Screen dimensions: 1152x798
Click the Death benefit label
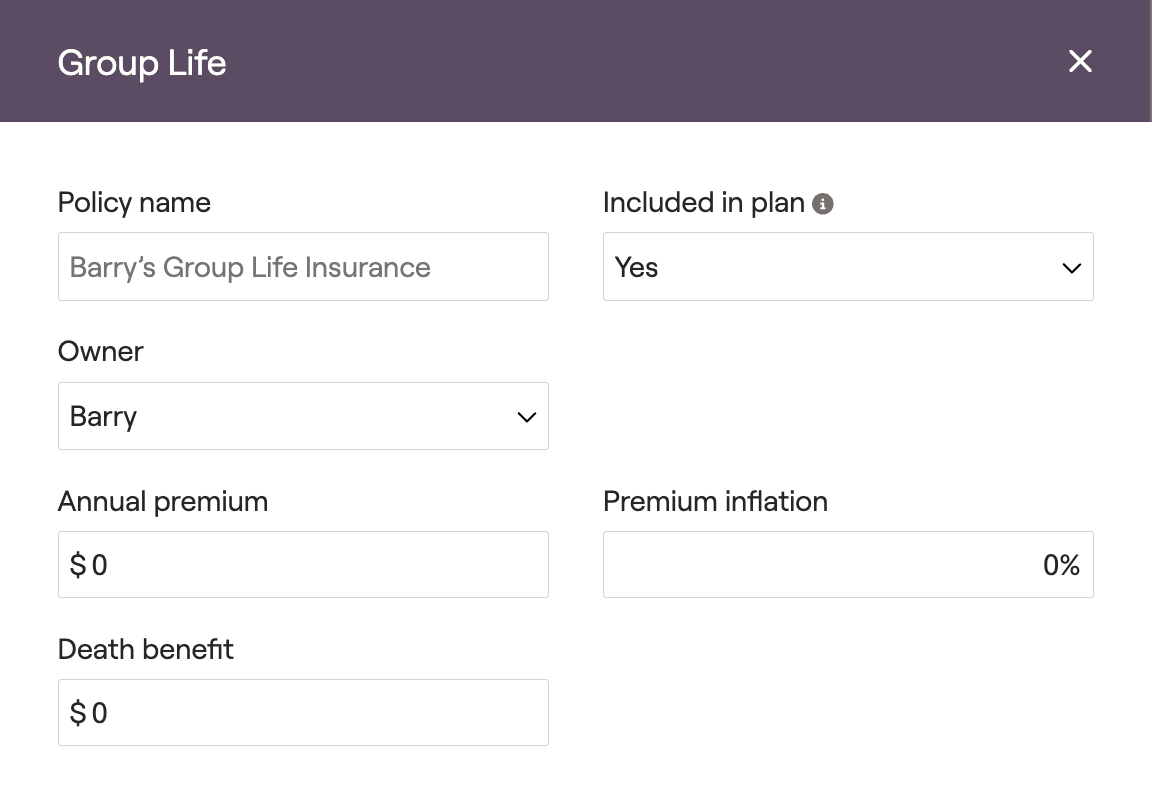(x=145, y=650)
